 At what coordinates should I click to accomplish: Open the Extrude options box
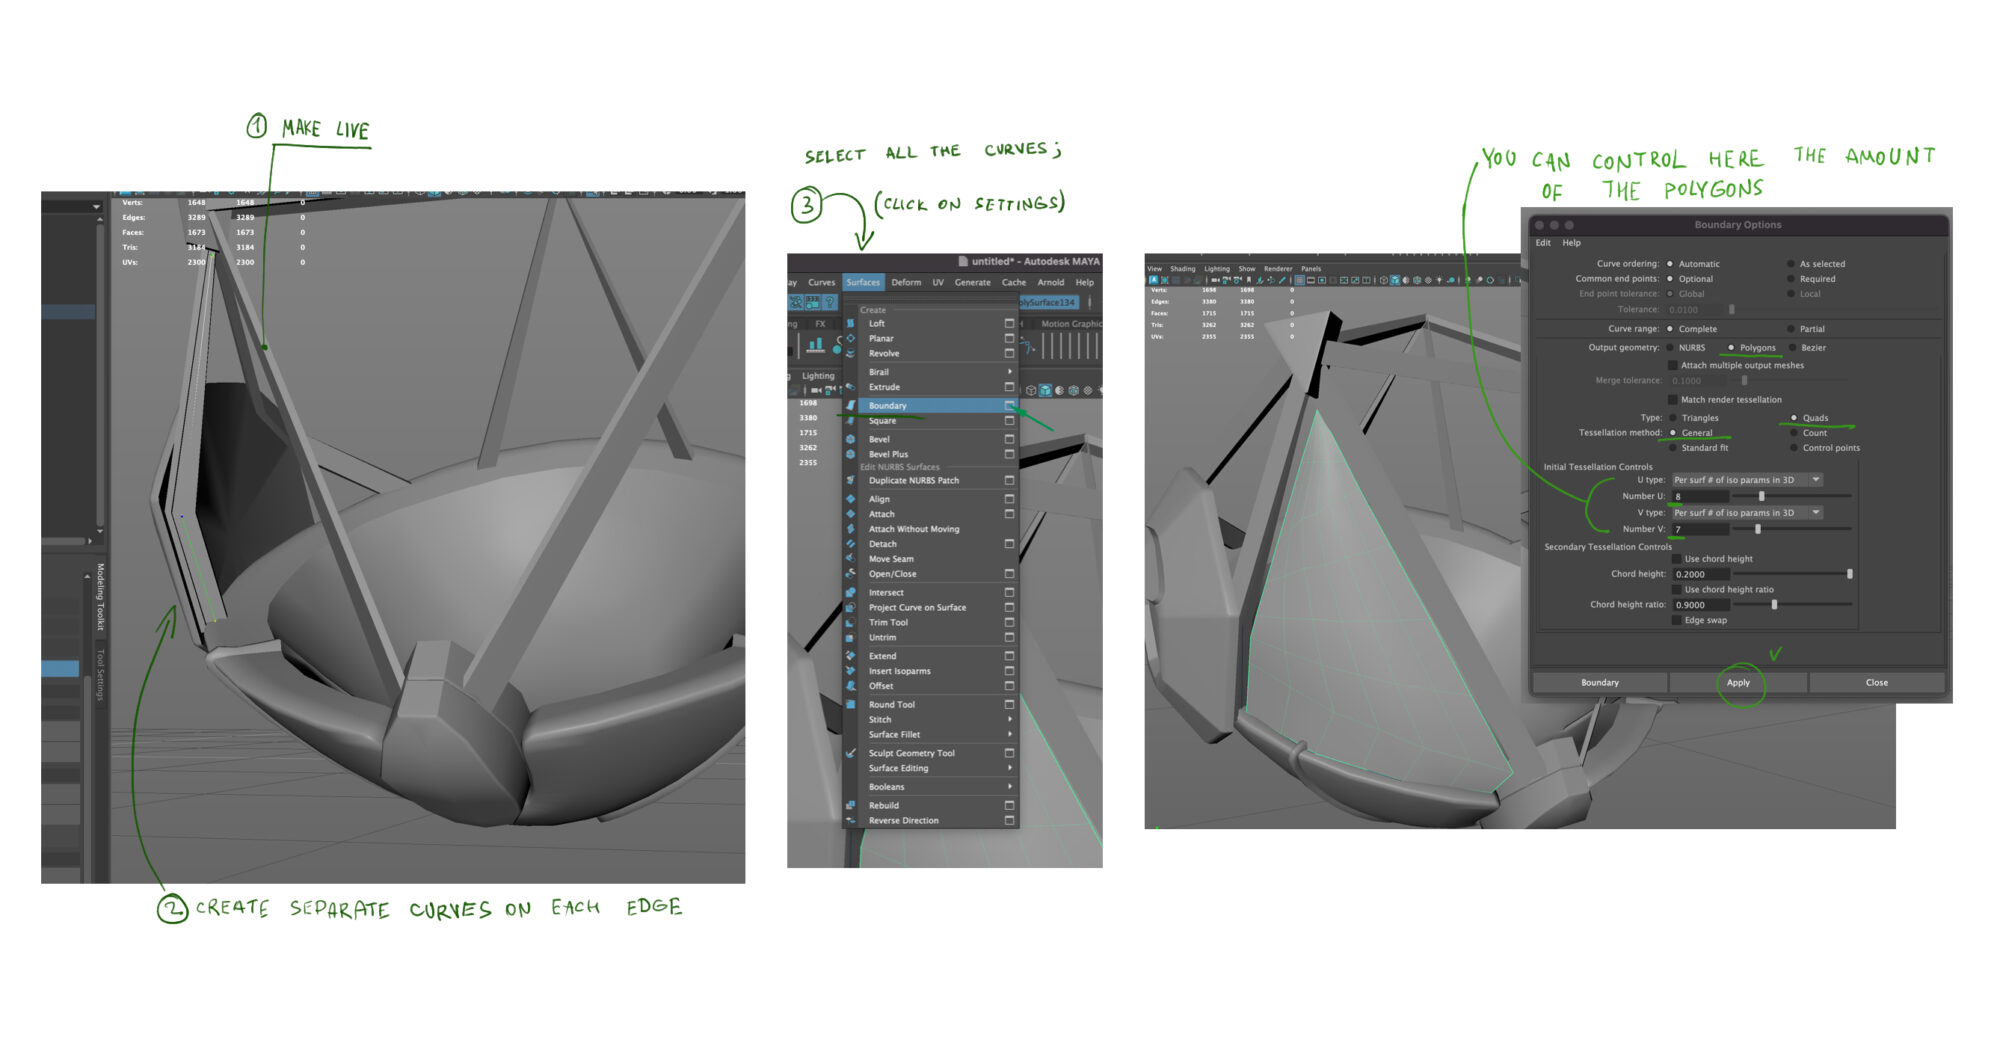(x=1009, y=387)
